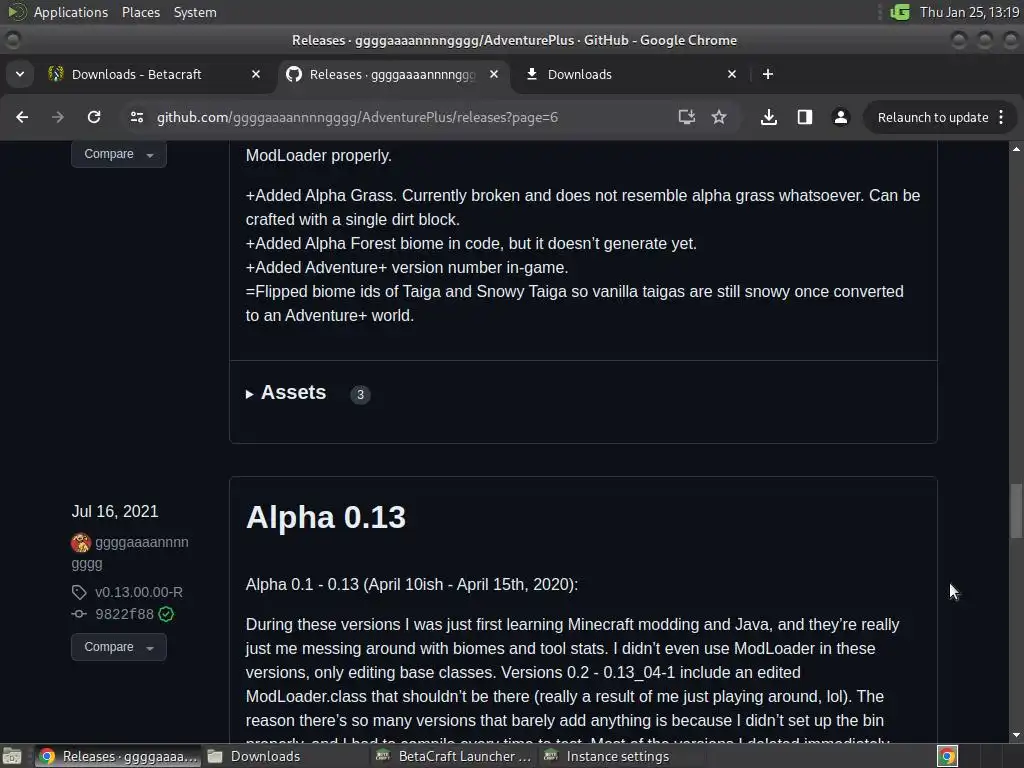Open commit 9822f88 link
1024x768 pixels.
[124, 614]
